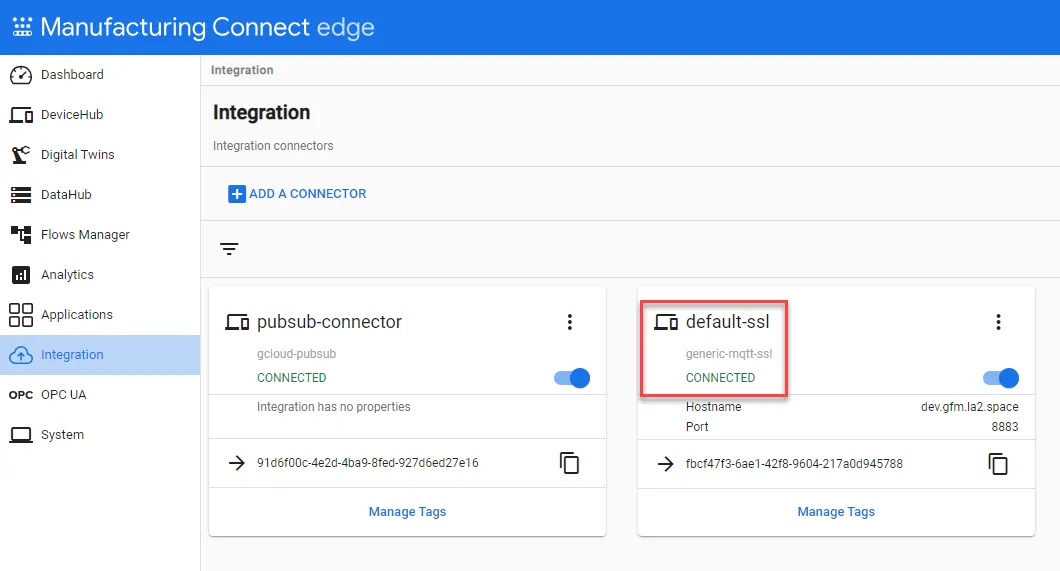Screen dimensions: 1060x571
Task: Click the Port label on default-ssl card
Action: tap(697, 426)
